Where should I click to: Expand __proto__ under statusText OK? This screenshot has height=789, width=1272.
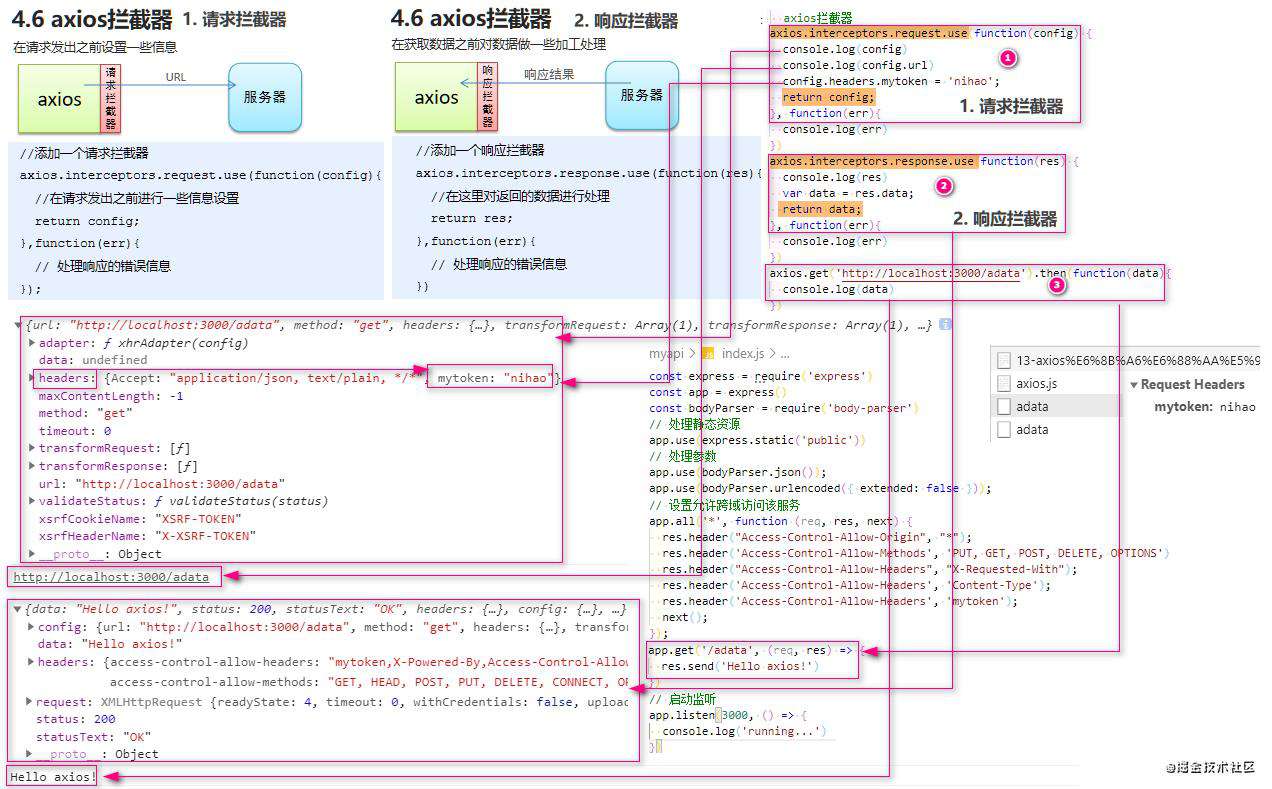point(28,754)
